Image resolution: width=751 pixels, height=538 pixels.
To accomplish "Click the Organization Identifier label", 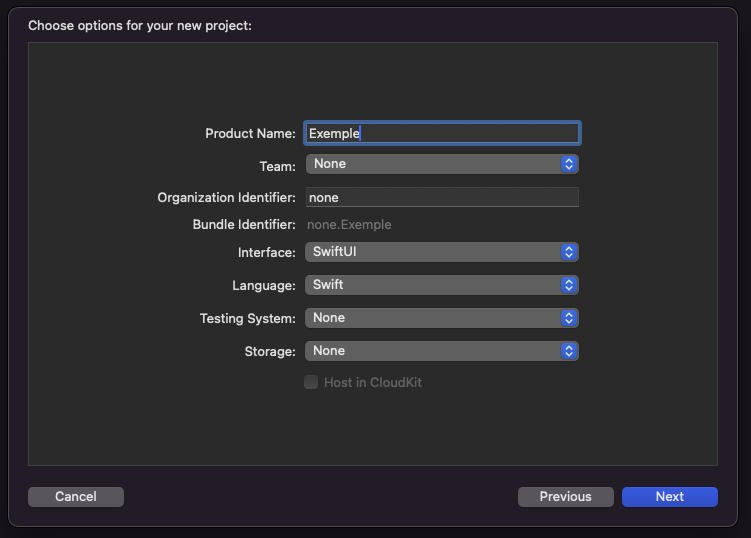I will point(227,198).
